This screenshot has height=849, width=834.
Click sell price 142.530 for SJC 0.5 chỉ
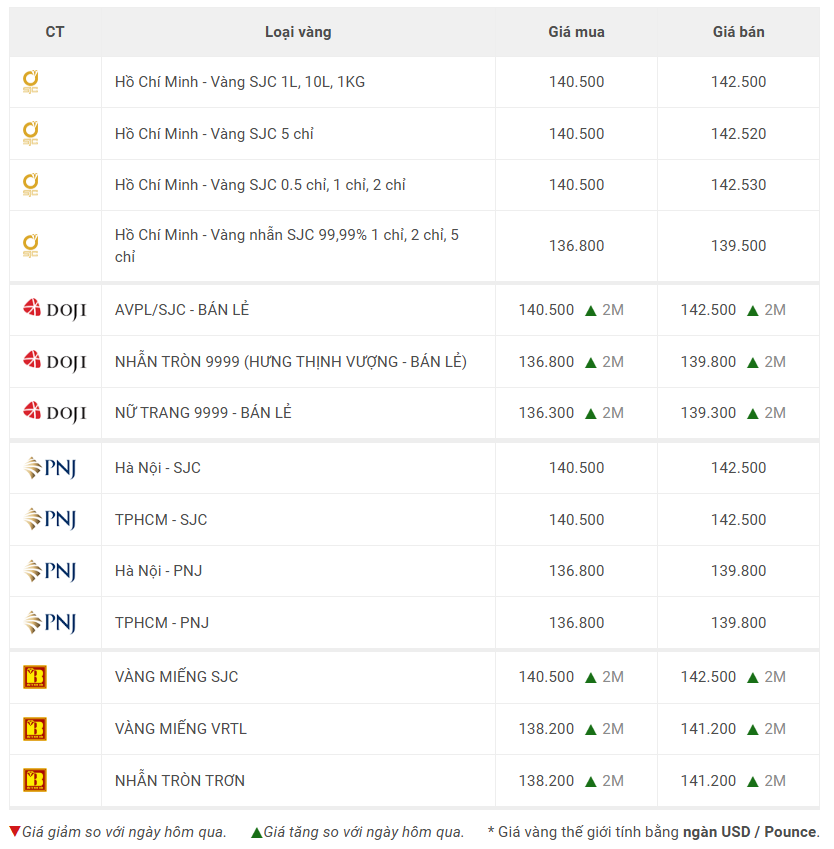[738, 185]
